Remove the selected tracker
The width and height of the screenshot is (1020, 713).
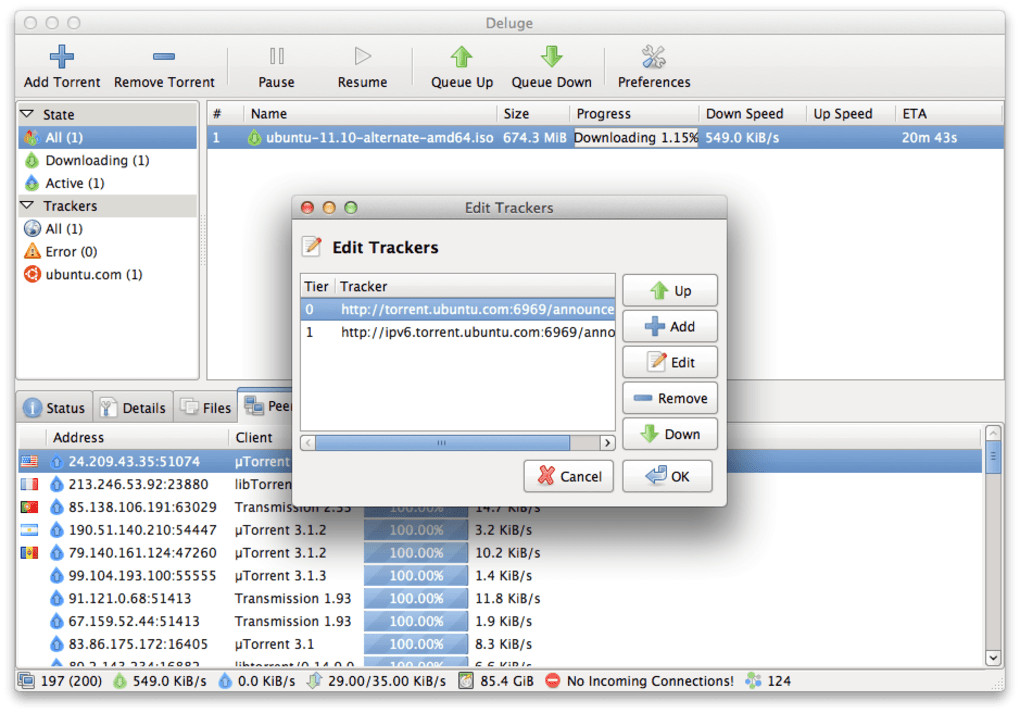point(669,397)
